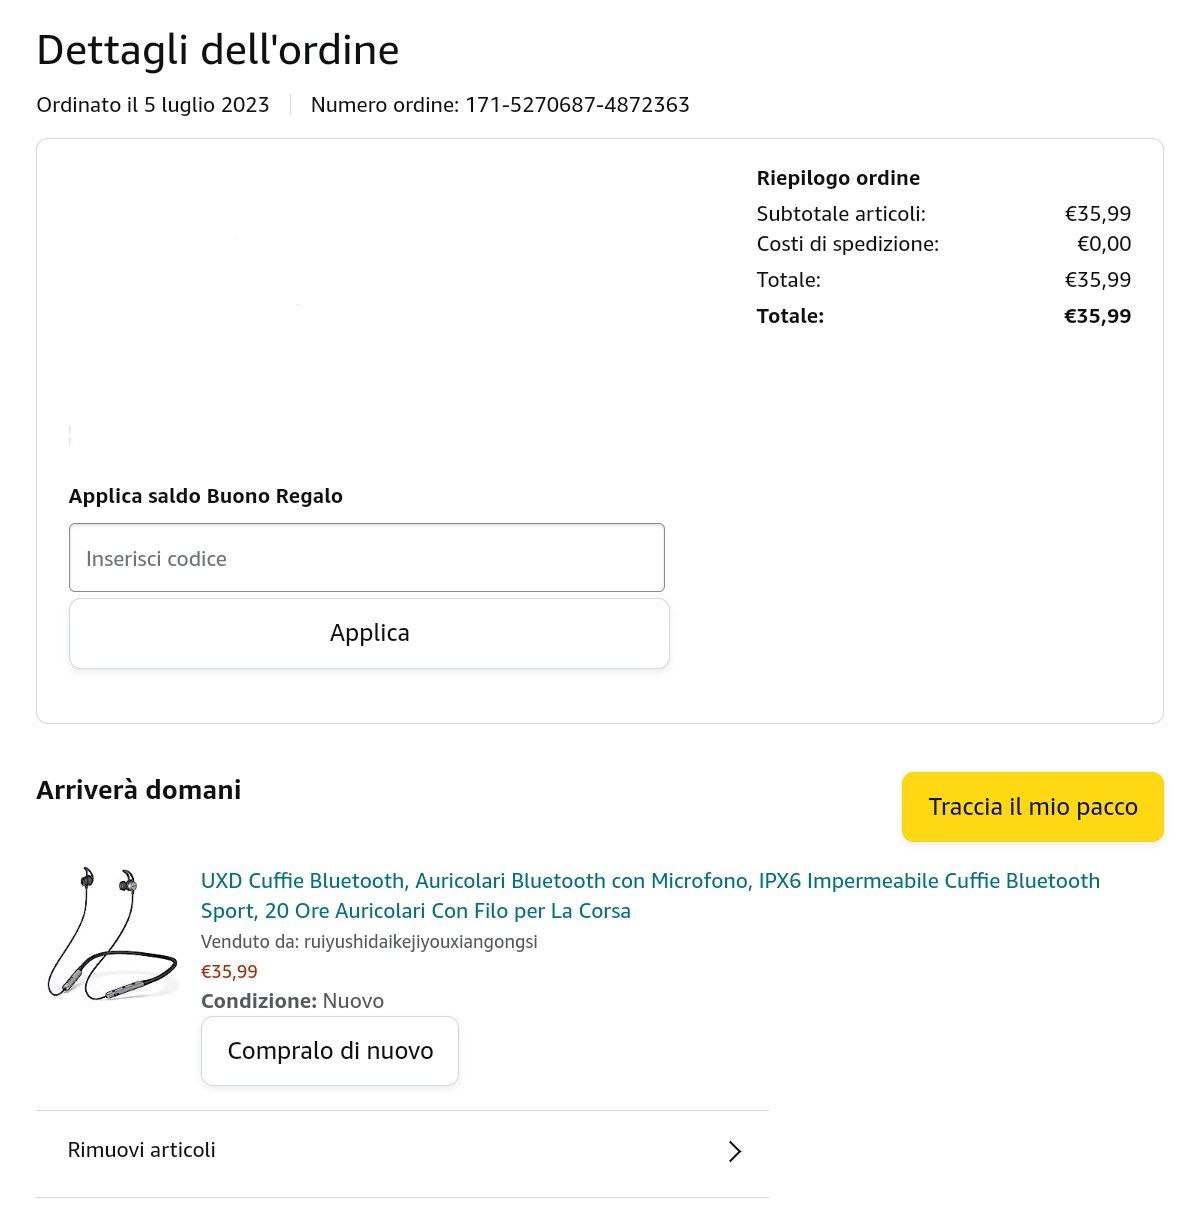The height and width of the screenshot is (1209, 1200).
Task: Click the Subtotale articoli label
Action: 841,213
